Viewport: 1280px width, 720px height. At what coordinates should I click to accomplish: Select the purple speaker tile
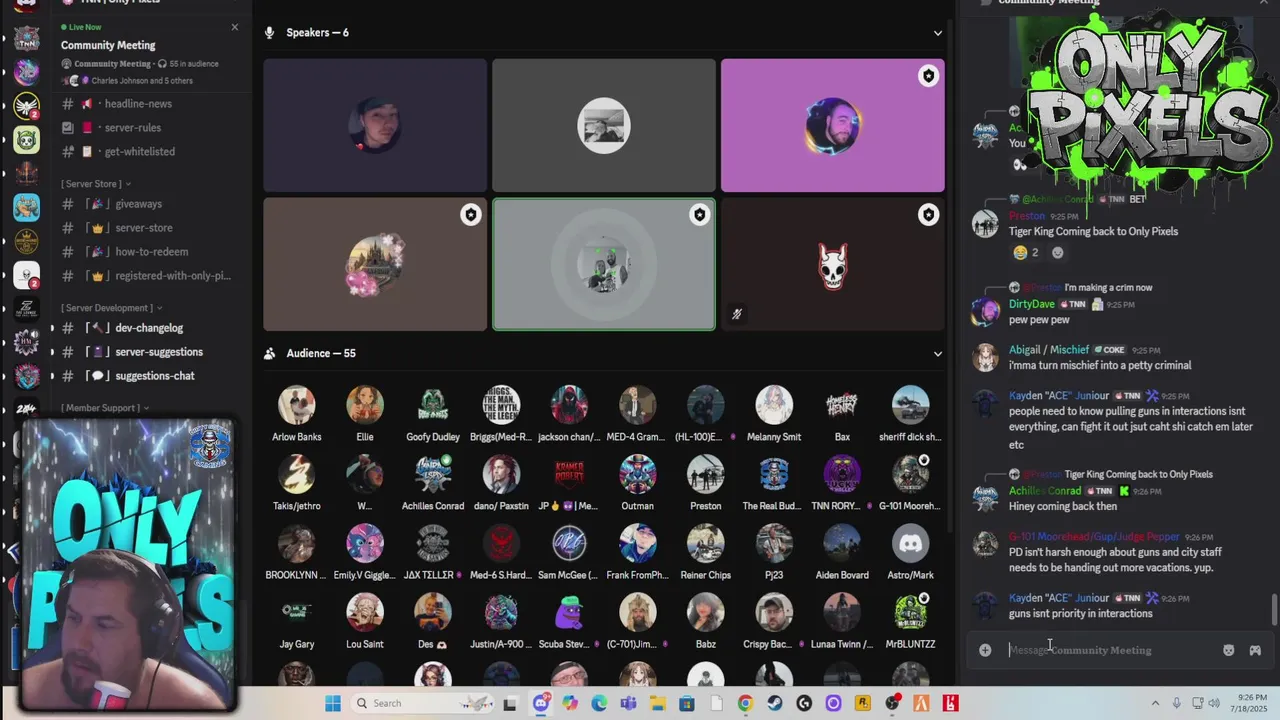pyautogui.click(x=832, y=125)
